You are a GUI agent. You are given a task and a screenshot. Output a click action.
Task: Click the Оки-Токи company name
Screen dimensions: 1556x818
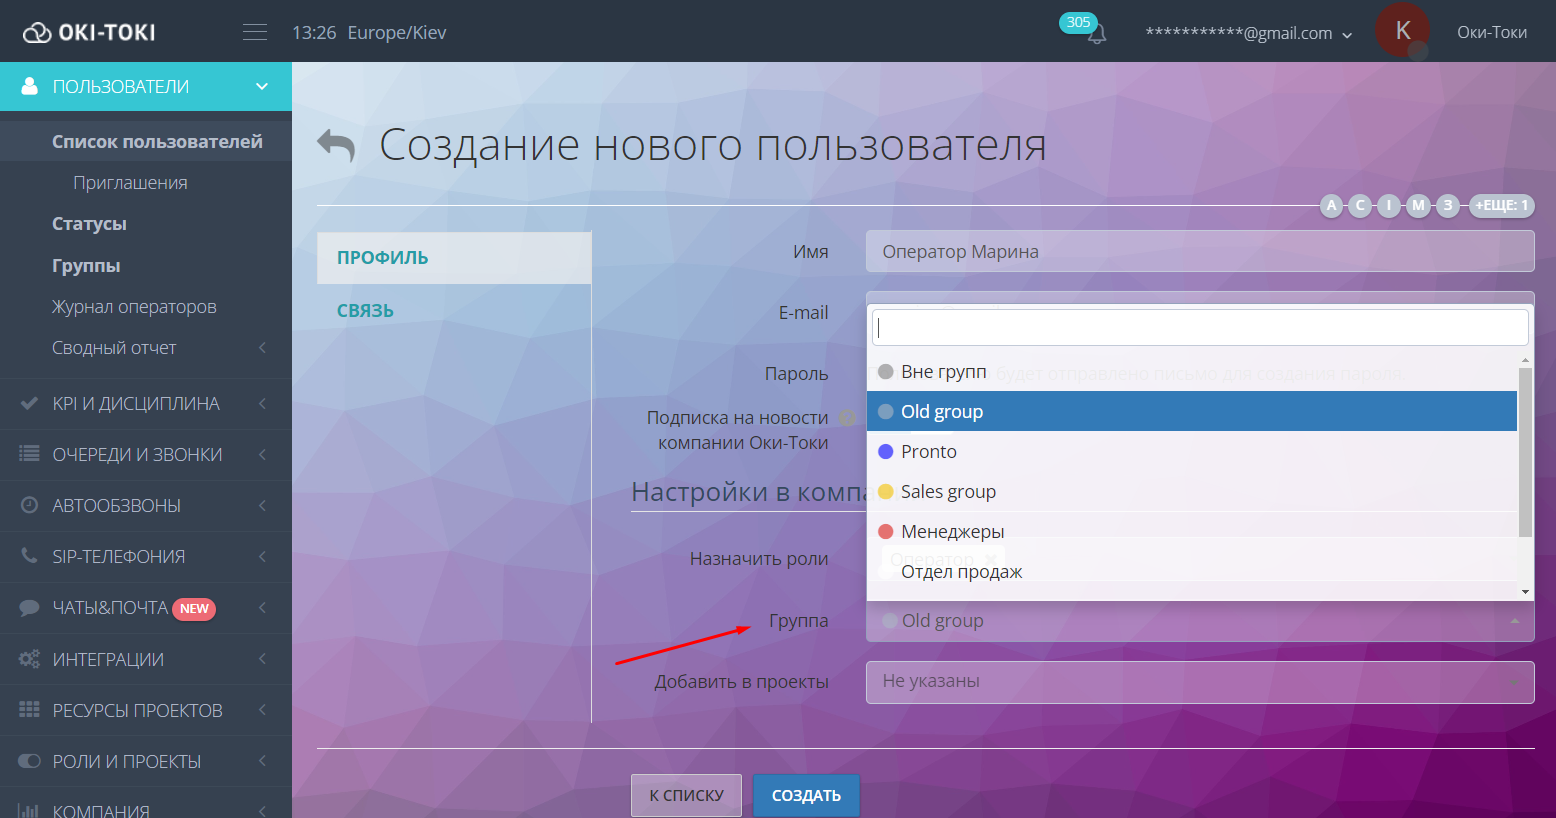tap(1492, 32)
